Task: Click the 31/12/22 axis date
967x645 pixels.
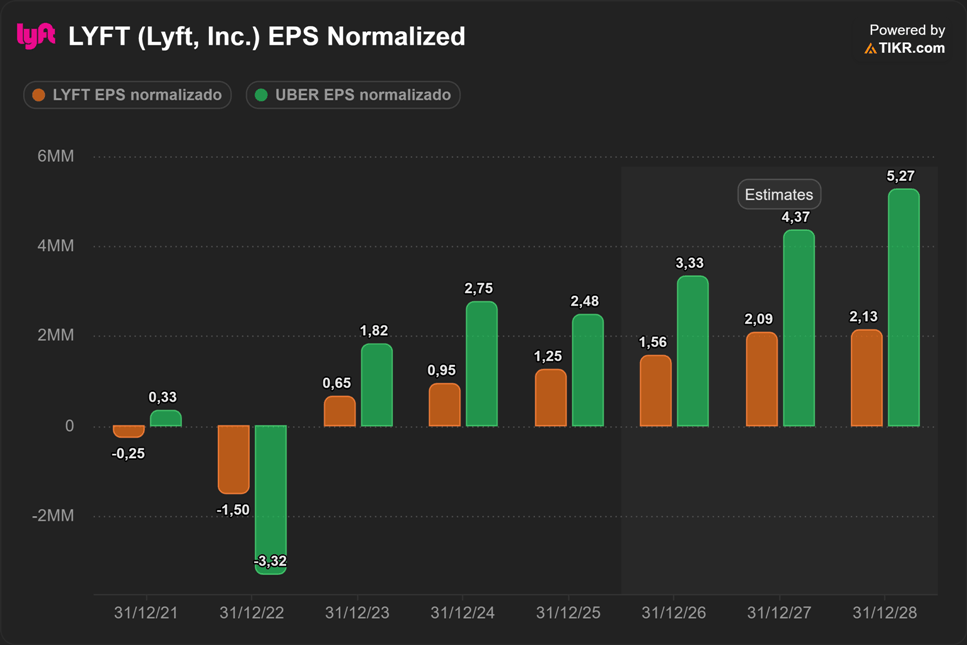Action: point(252,613)
